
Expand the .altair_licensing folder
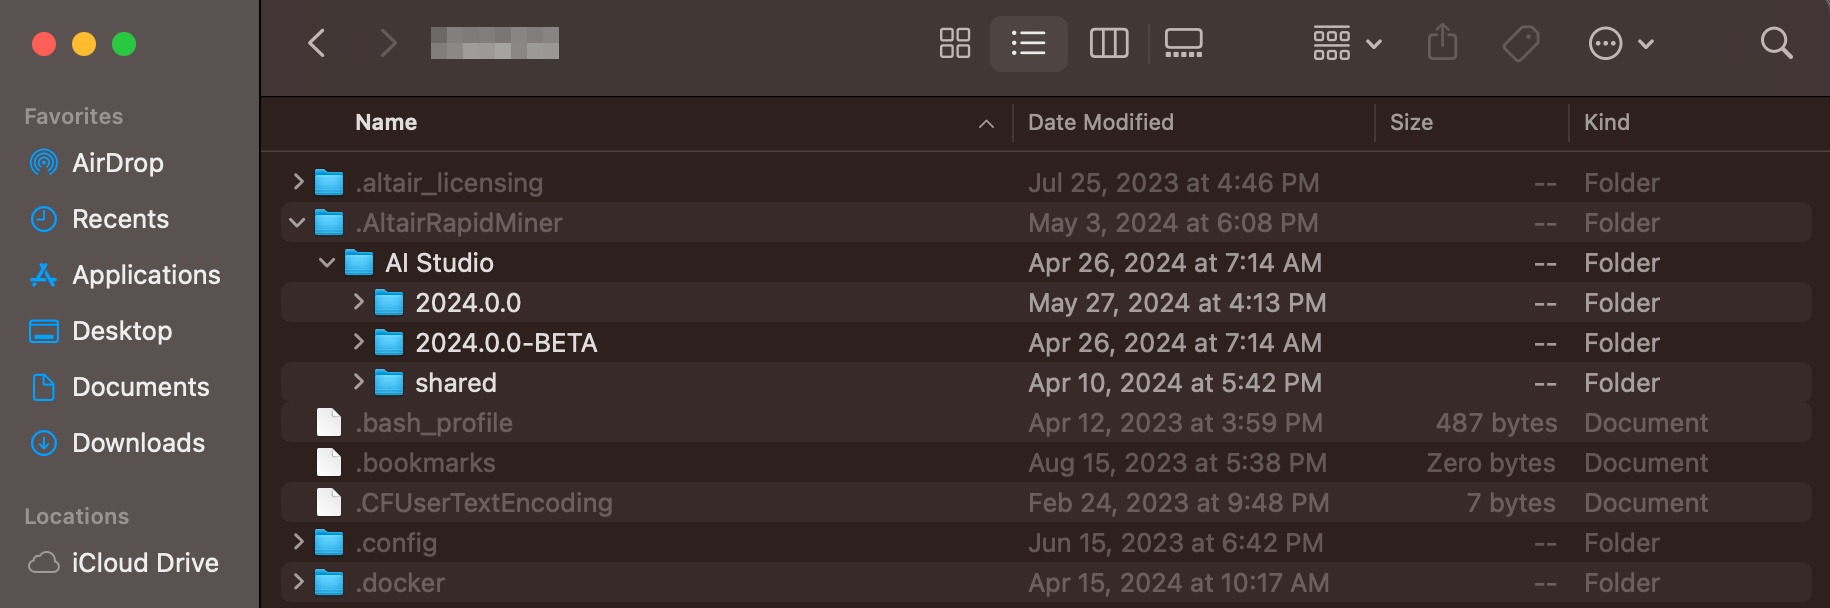coord(297,182)
